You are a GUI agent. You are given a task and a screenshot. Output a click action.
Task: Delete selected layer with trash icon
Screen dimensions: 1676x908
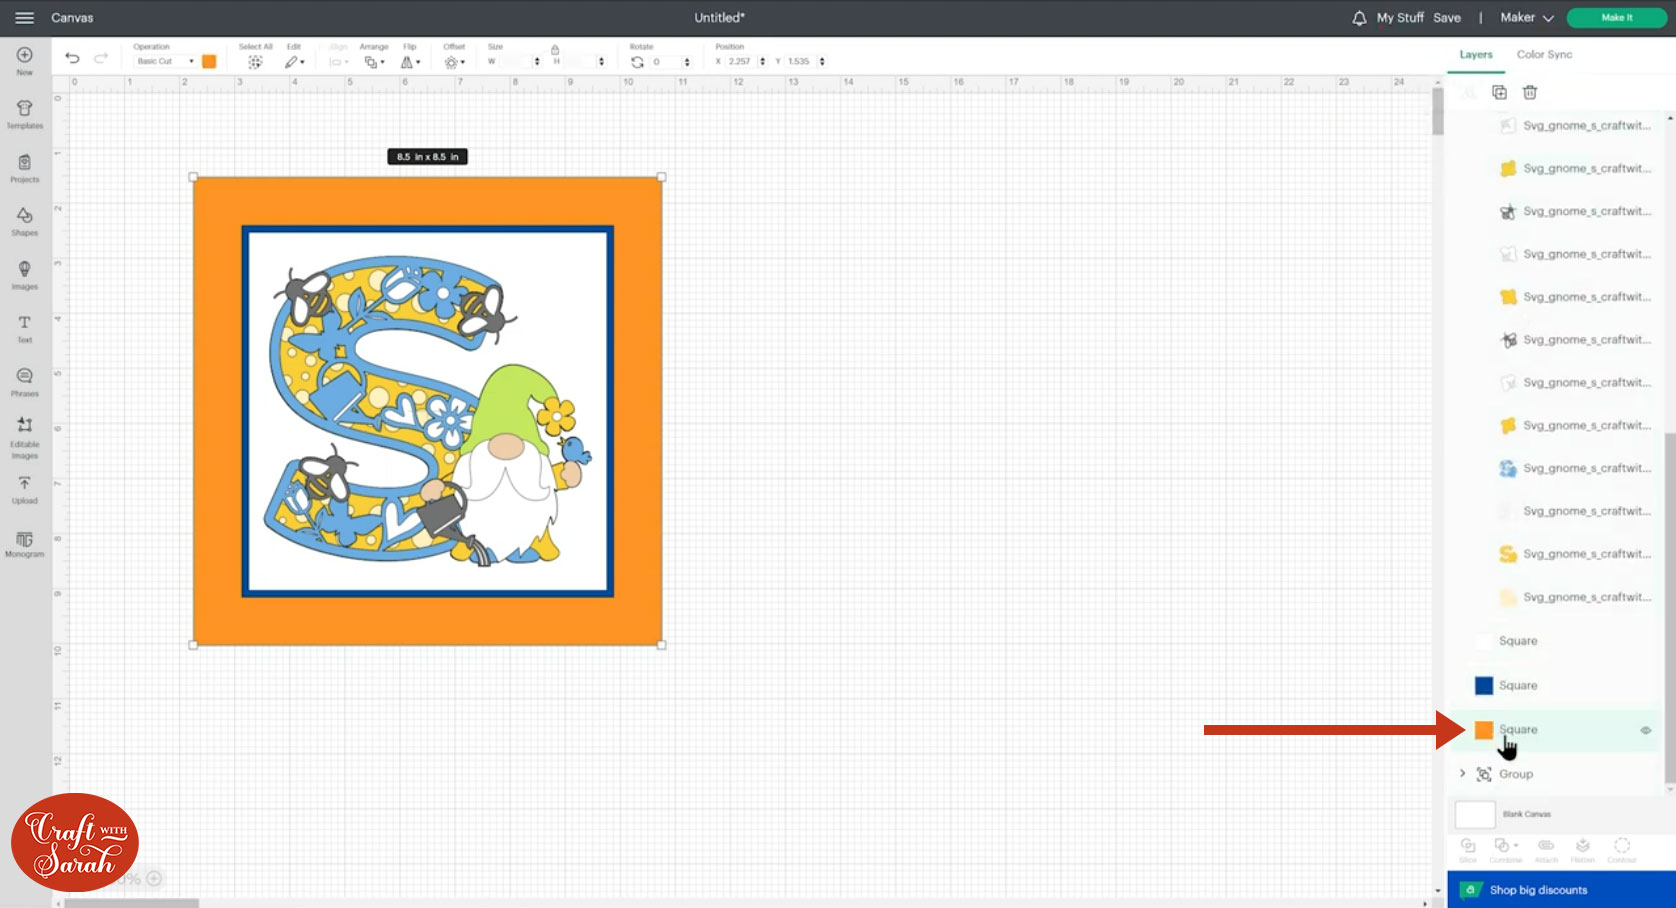(x=1530, y=92)
